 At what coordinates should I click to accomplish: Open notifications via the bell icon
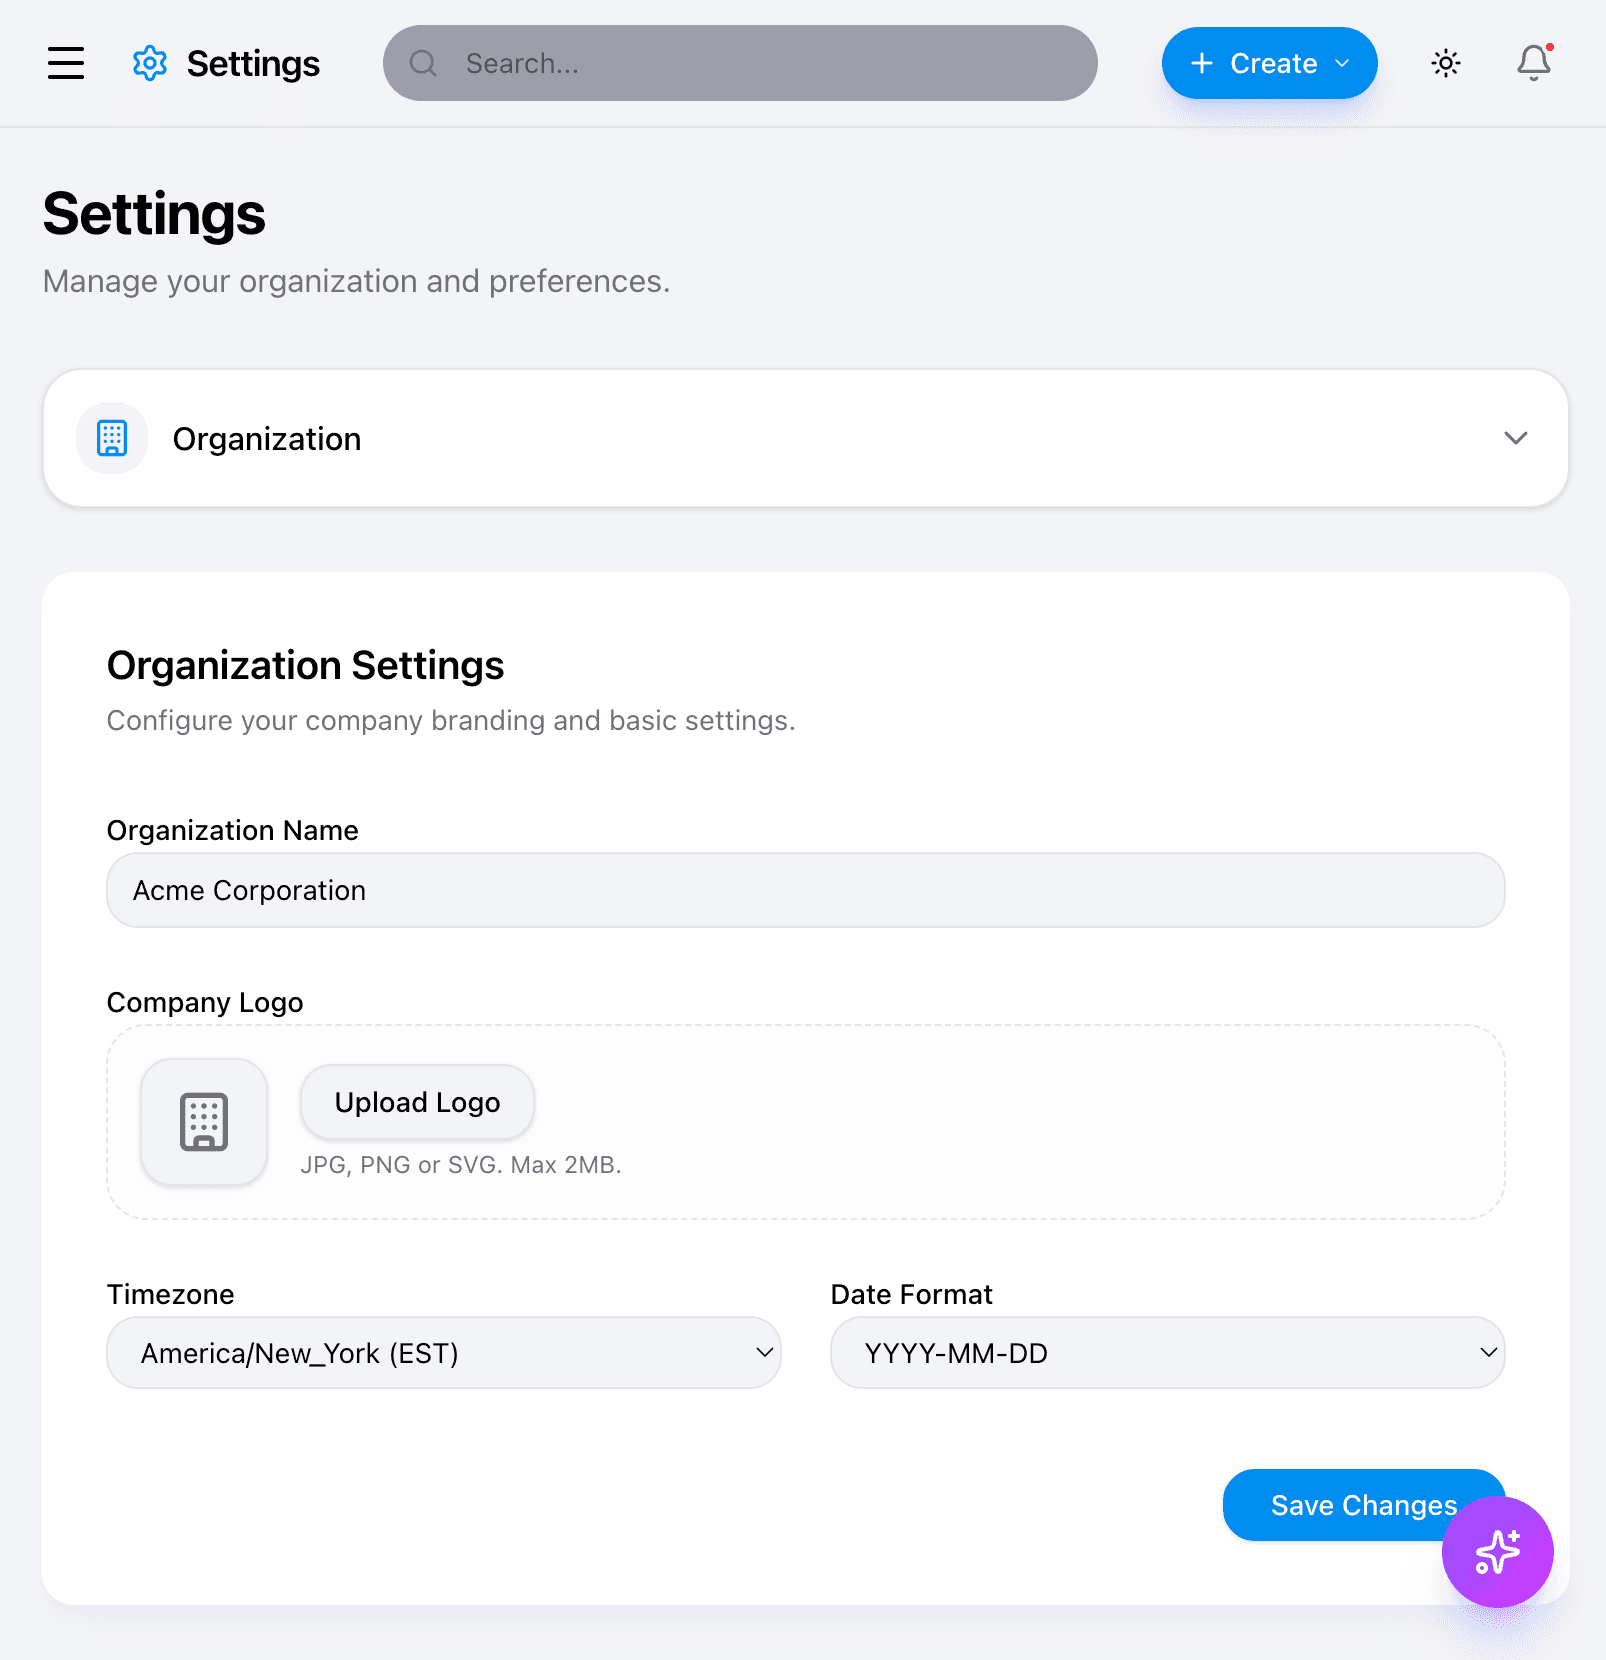1532,65
